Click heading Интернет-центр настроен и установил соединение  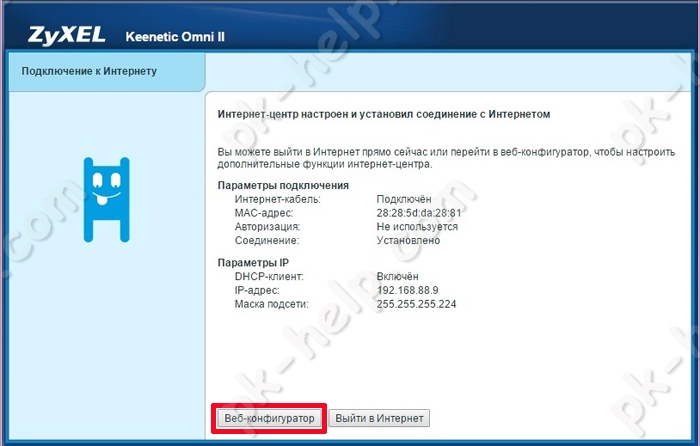(383, 114)
